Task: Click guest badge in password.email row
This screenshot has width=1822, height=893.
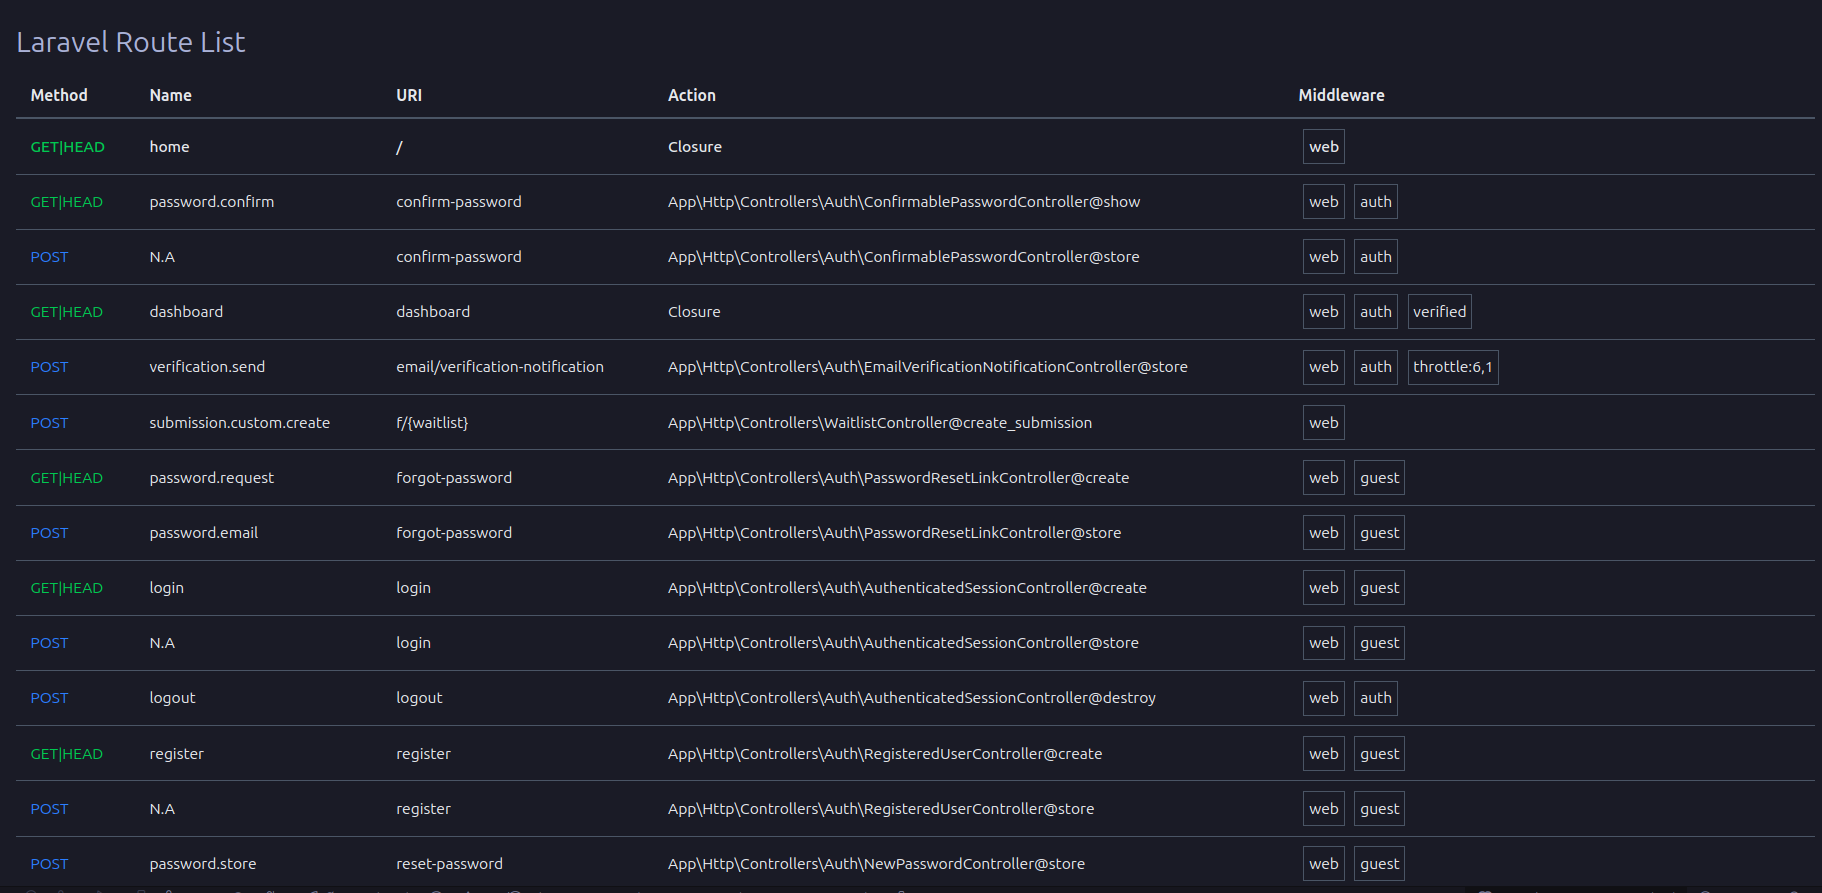Action: [1379, 533]
